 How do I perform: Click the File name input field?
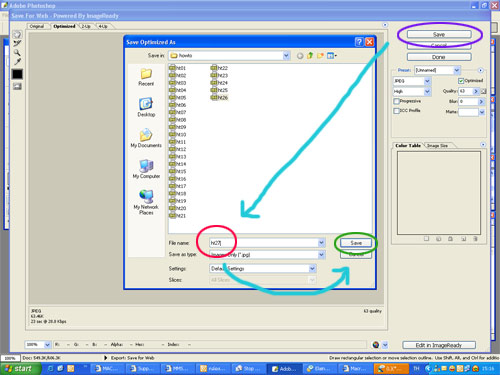(x=267, y=243)
